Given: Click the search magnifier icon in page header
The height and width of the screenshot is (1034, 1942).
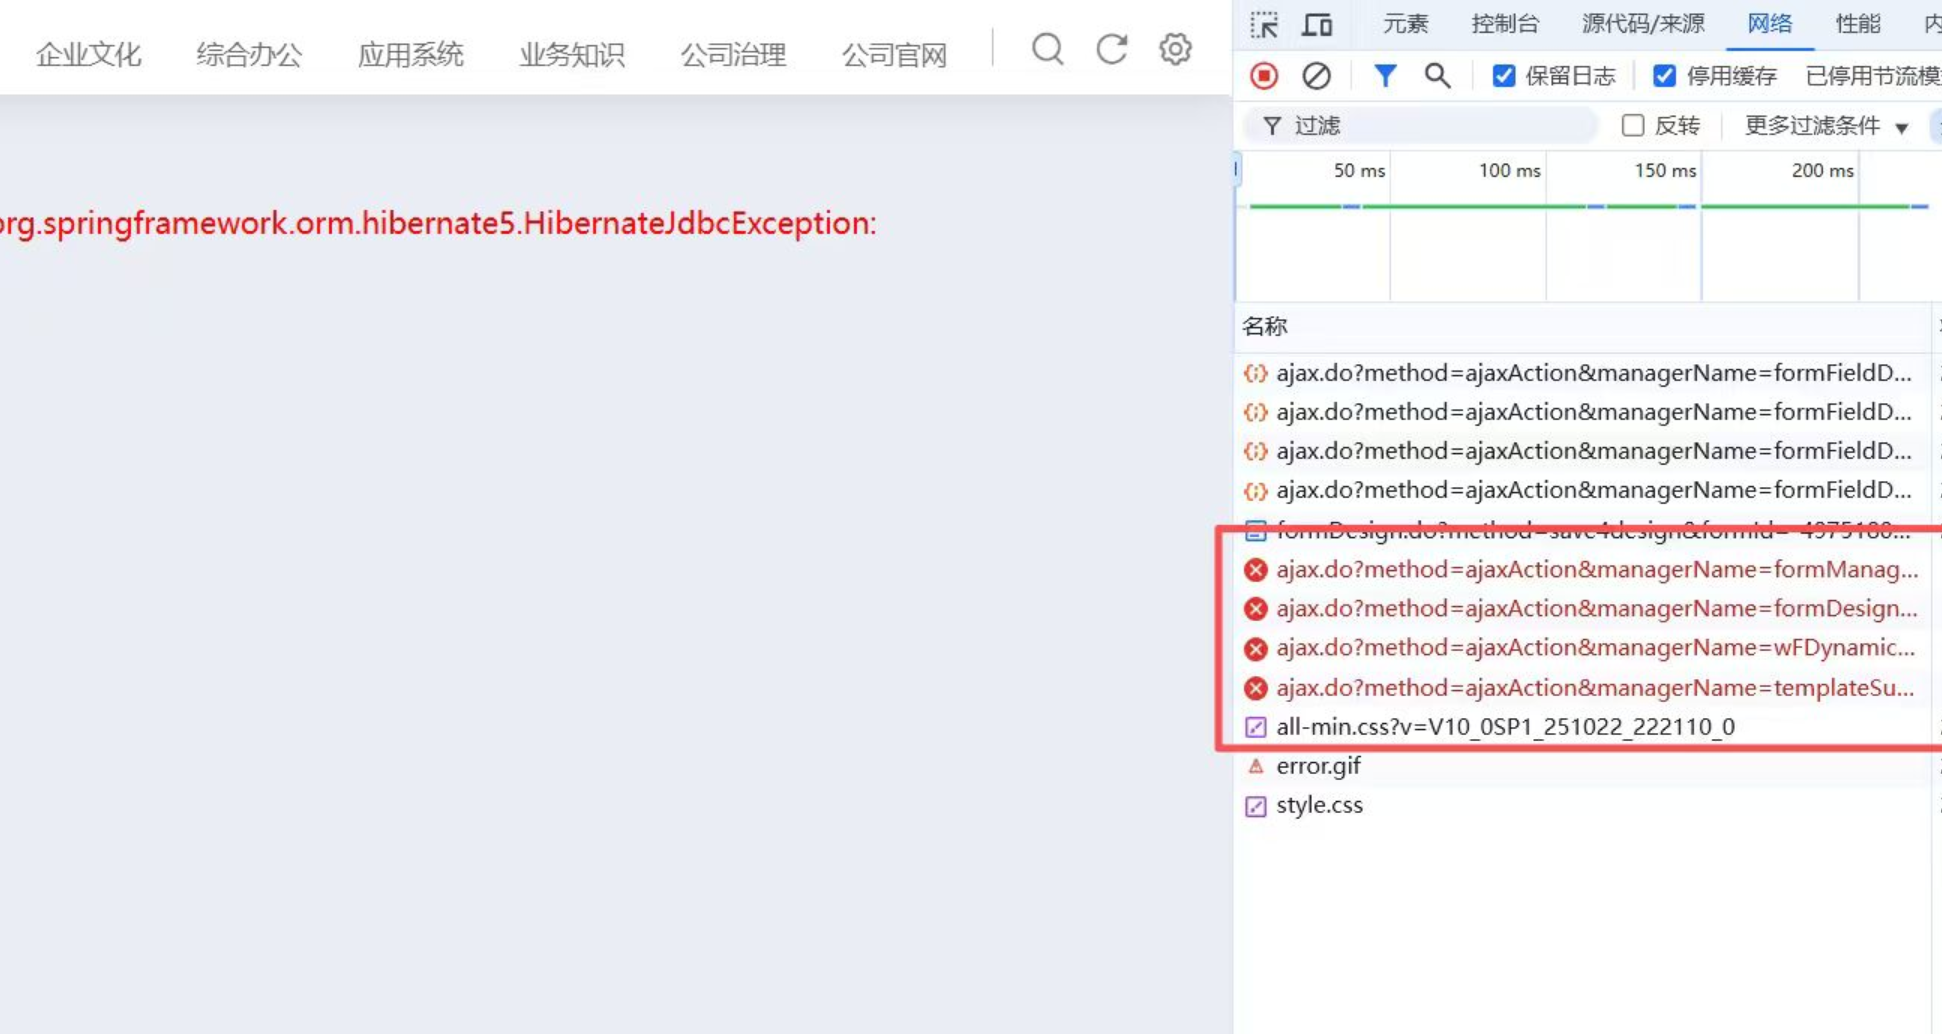Looking at the screenshot, I should (1047, 49).
